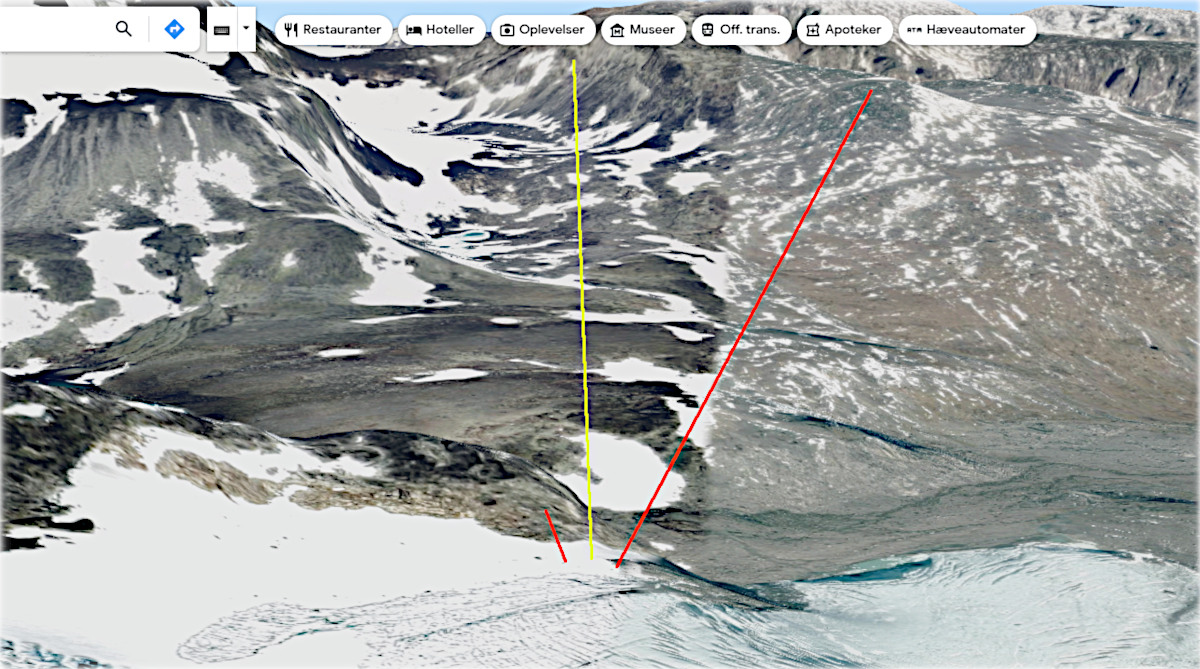Click the train transit icon
Screen dimensions: 1200x669
[707, 30]
